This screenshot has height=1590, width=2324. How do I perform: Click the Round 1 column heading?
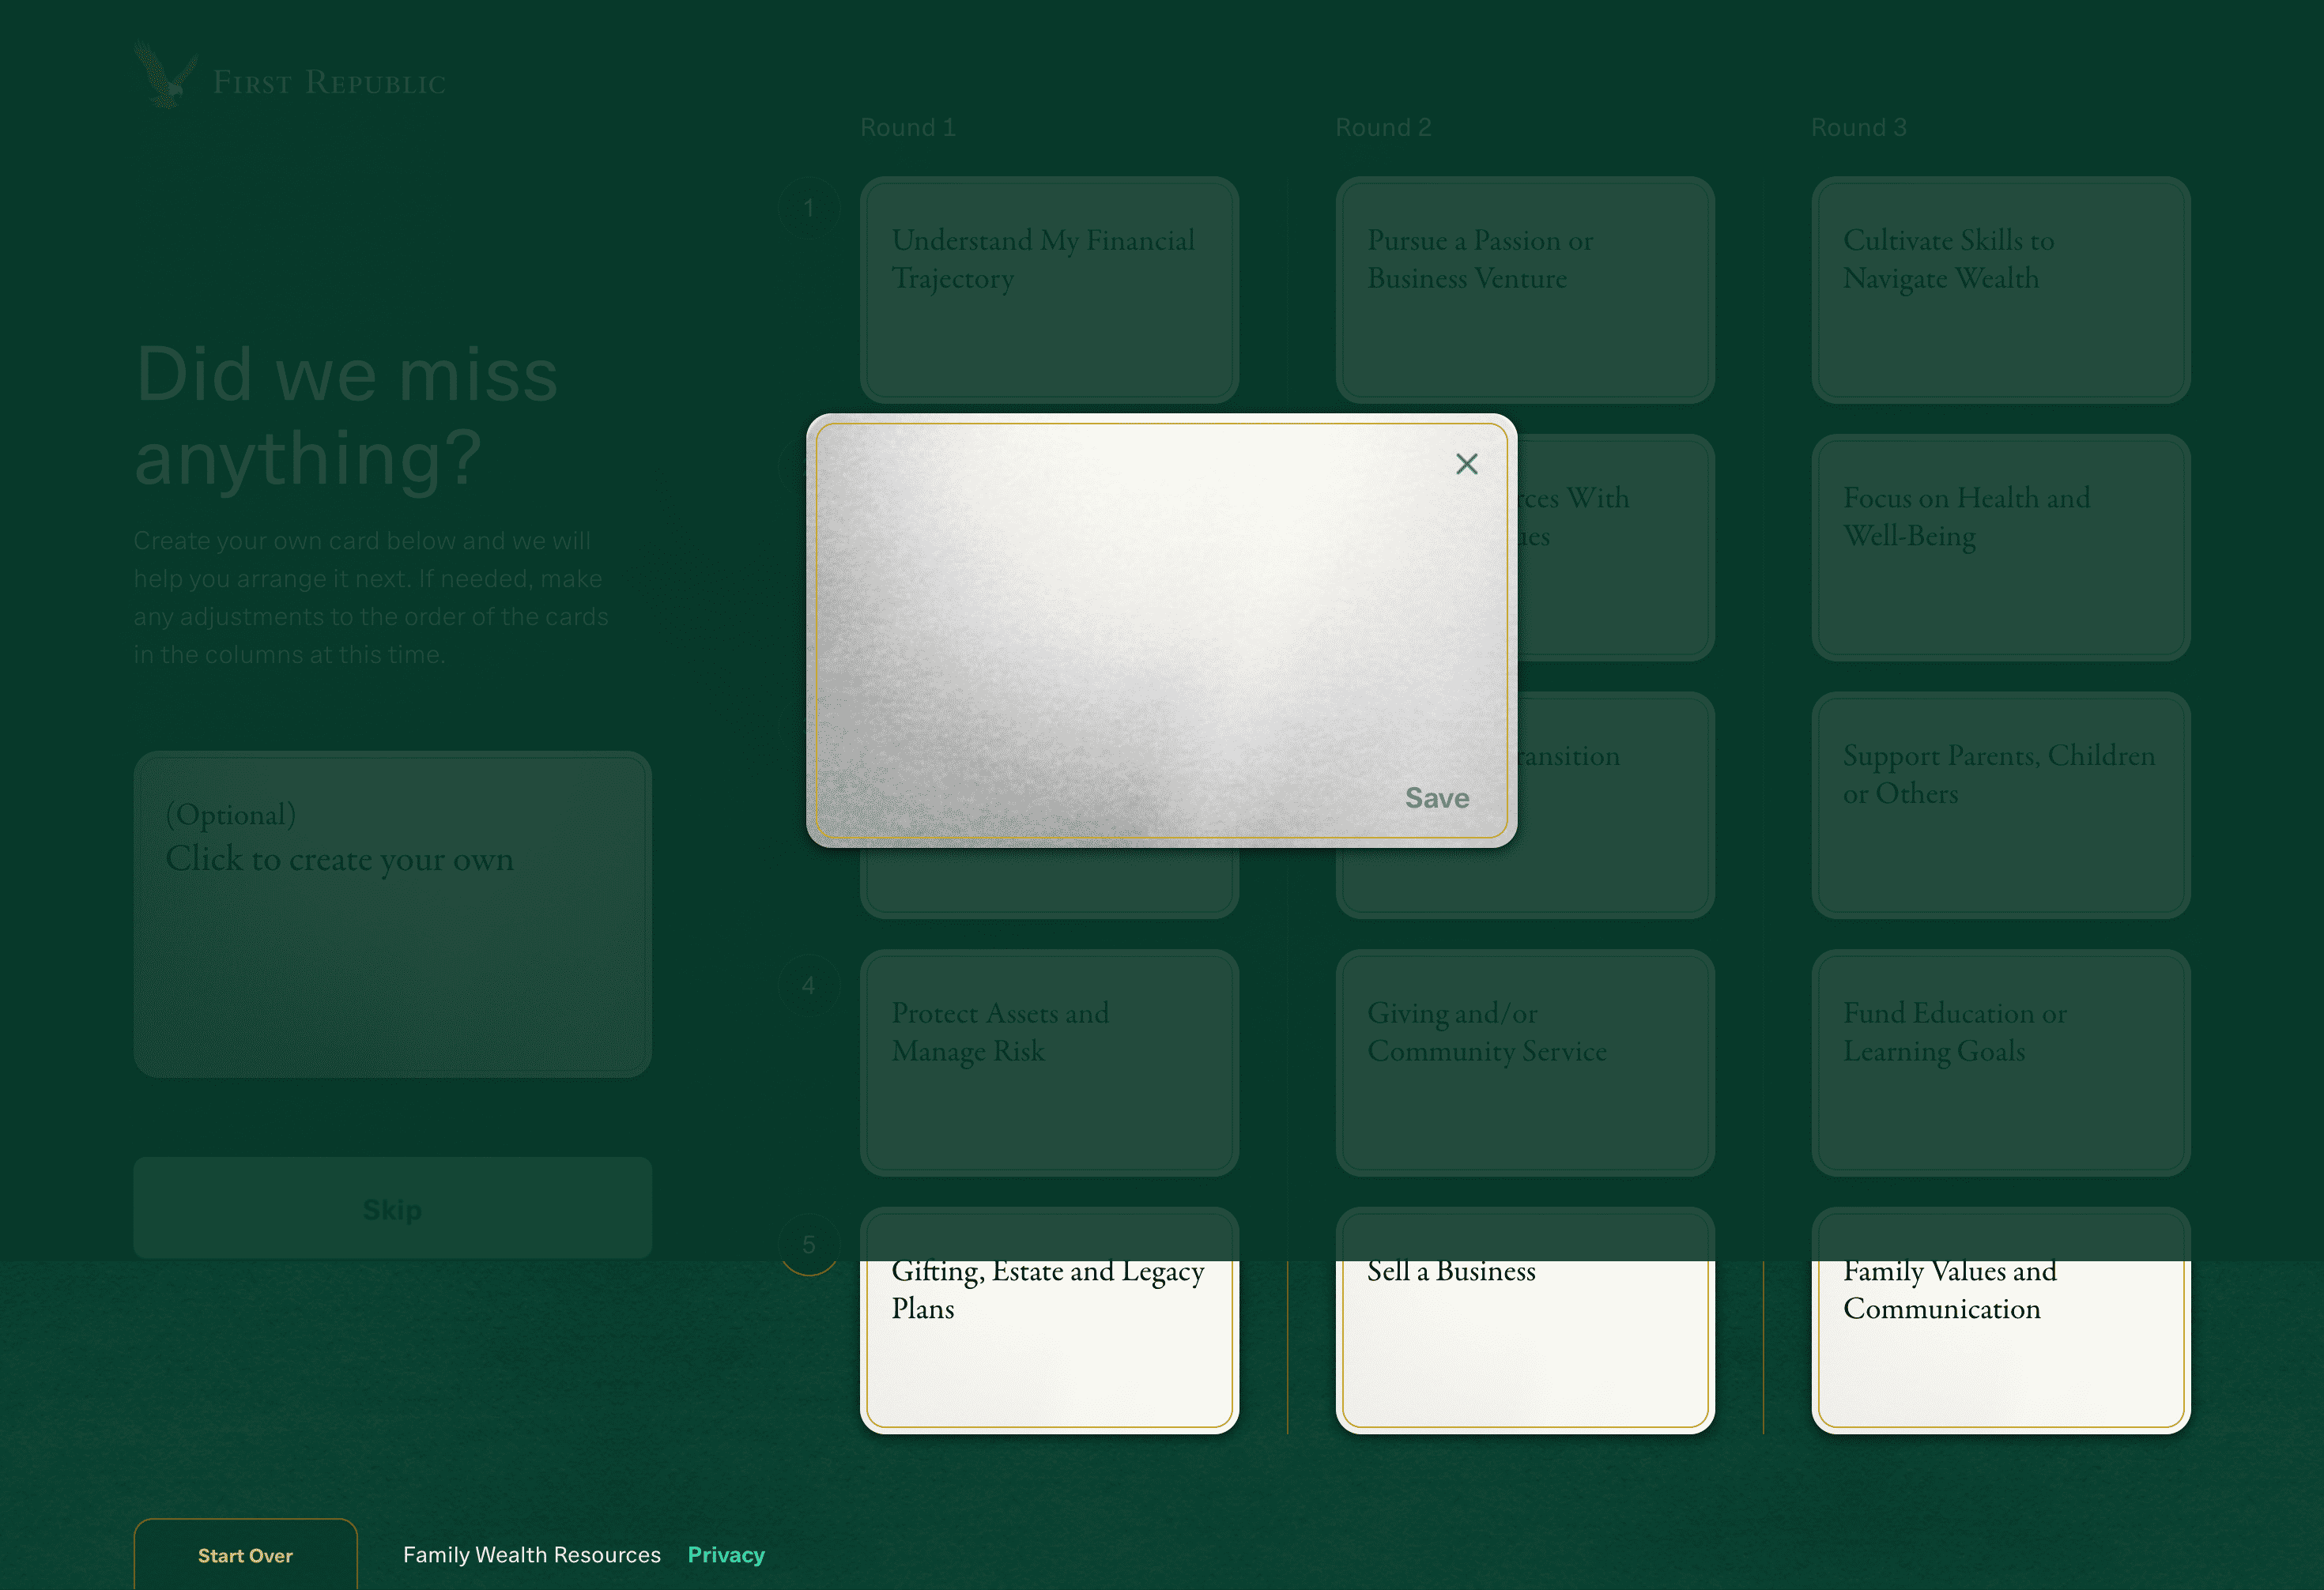908,127
